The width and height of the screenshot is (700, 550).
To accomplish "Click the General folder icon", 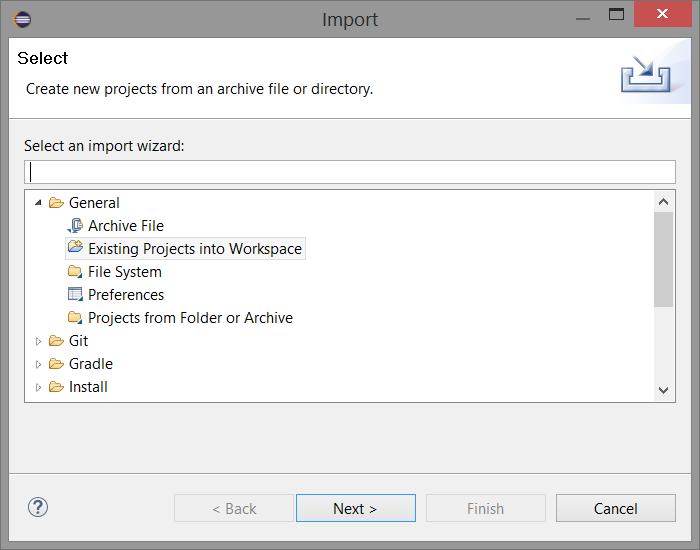I will pyautogui.click(x=56, y=203).
